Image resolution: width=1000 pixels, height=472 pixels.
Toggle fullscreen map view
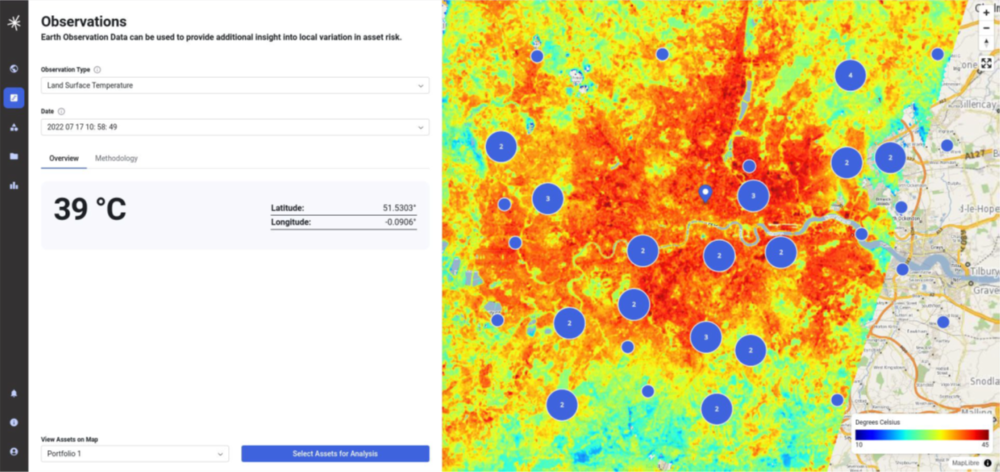(x=986, y=63)
